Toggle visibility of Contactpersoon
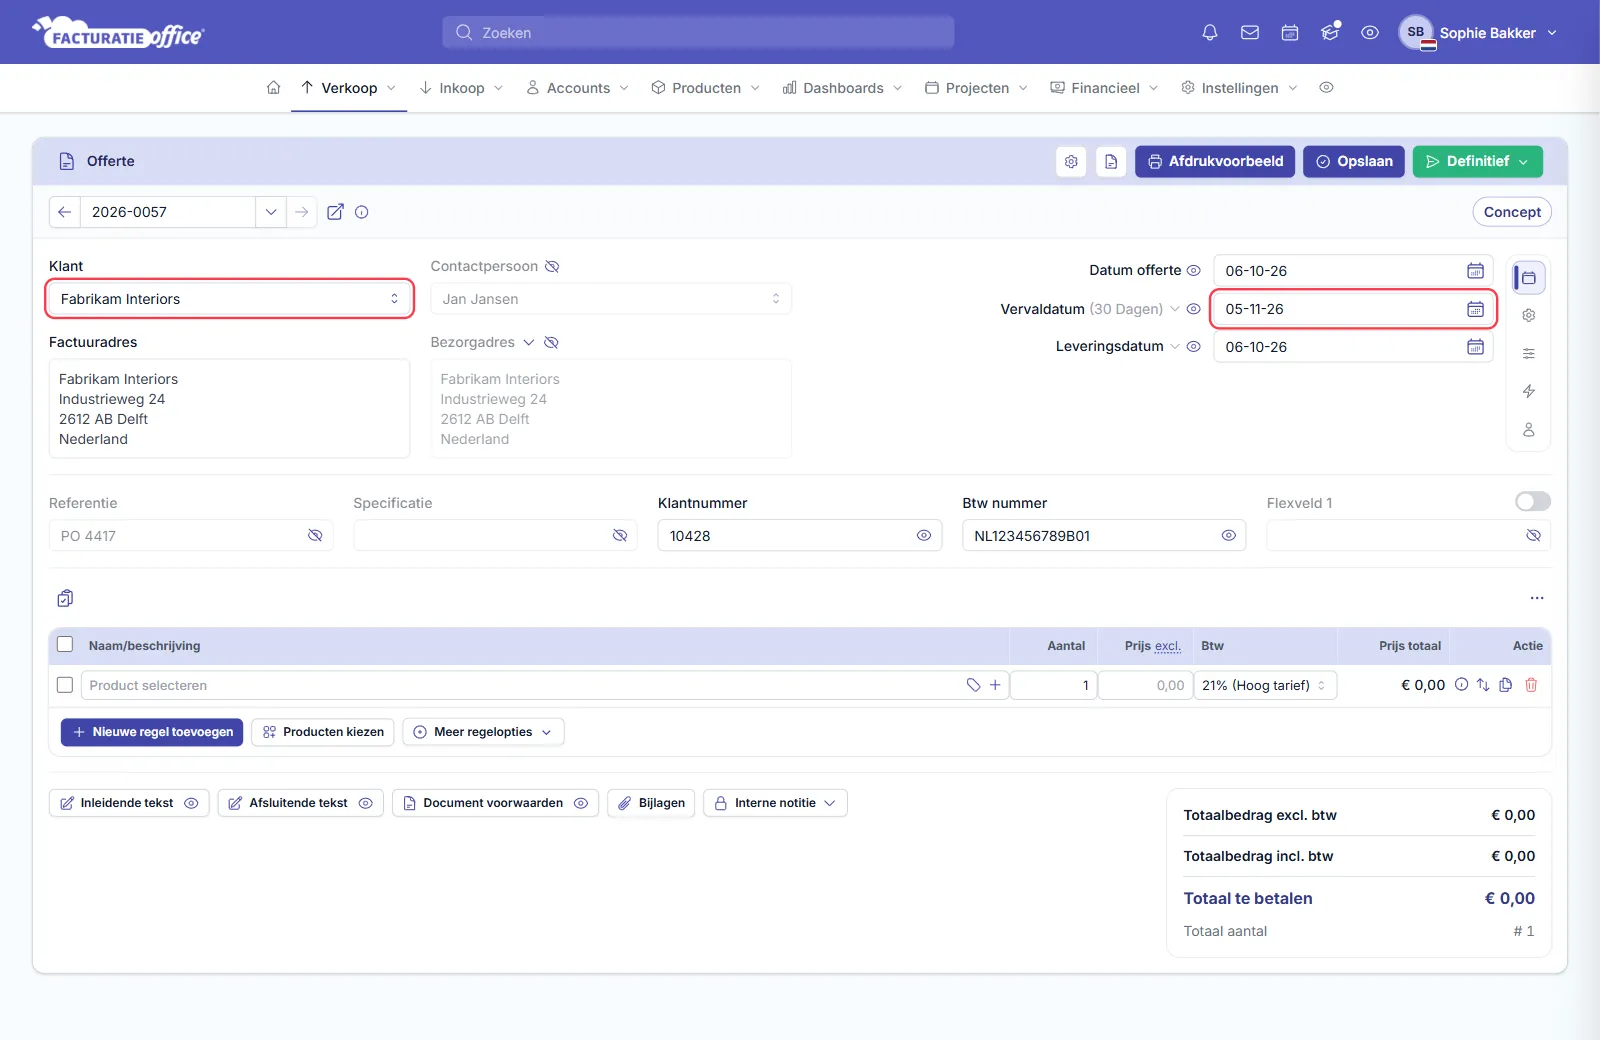1600x1040 pixels. point(552,266)
